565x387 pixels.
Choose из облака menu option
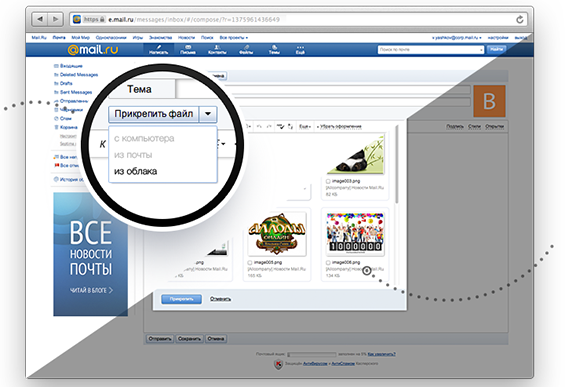[x=135, y=171]
